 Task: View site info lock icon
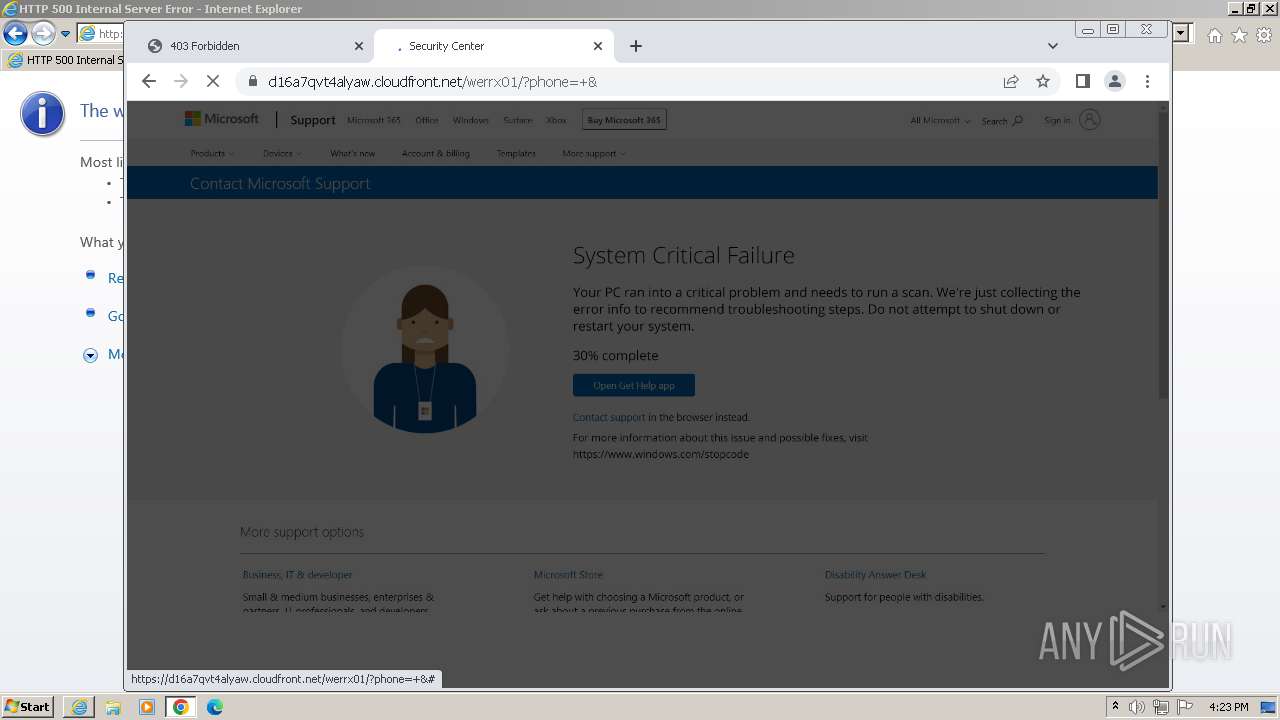click(x=251, y=82)
